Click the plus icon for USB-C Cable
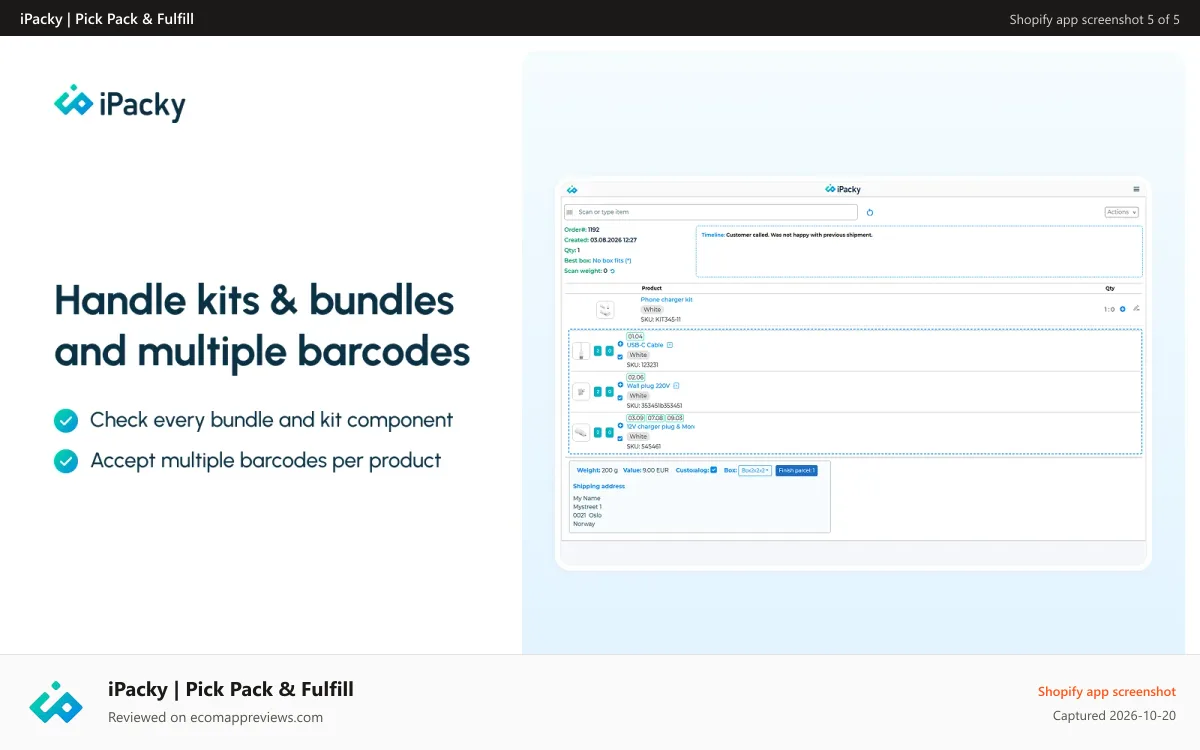1200x750 pixels. [620, 344]
